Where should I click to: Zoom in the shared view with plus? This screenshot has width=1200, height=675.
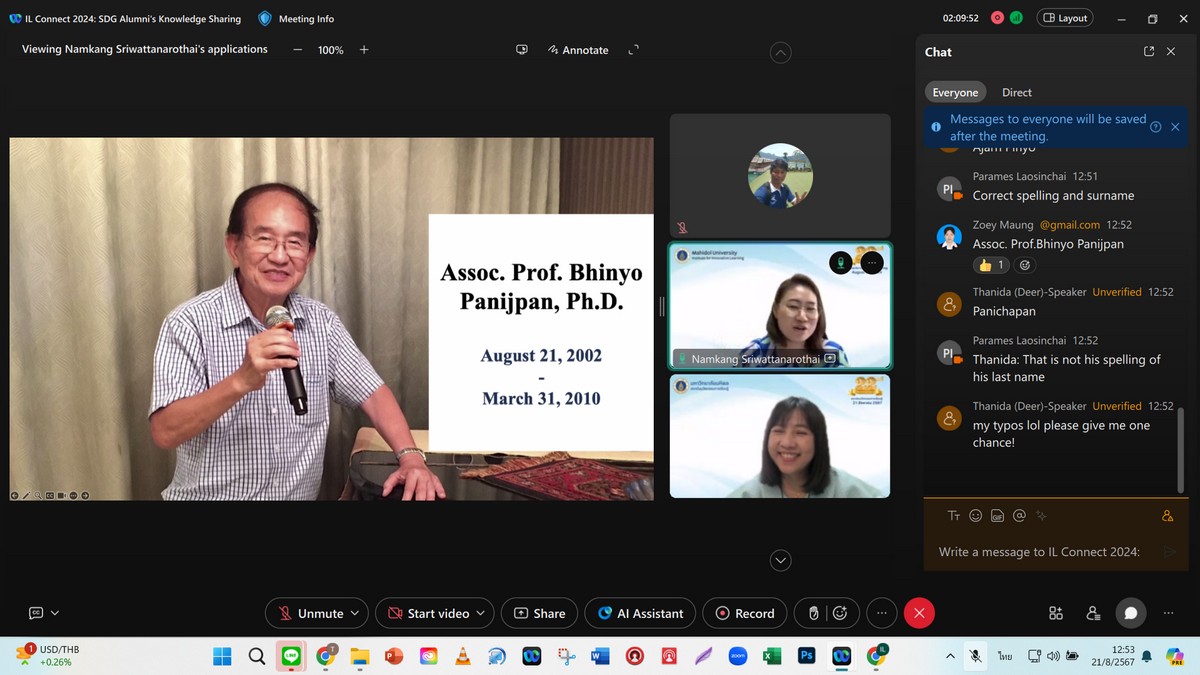(x=364, y=50)
